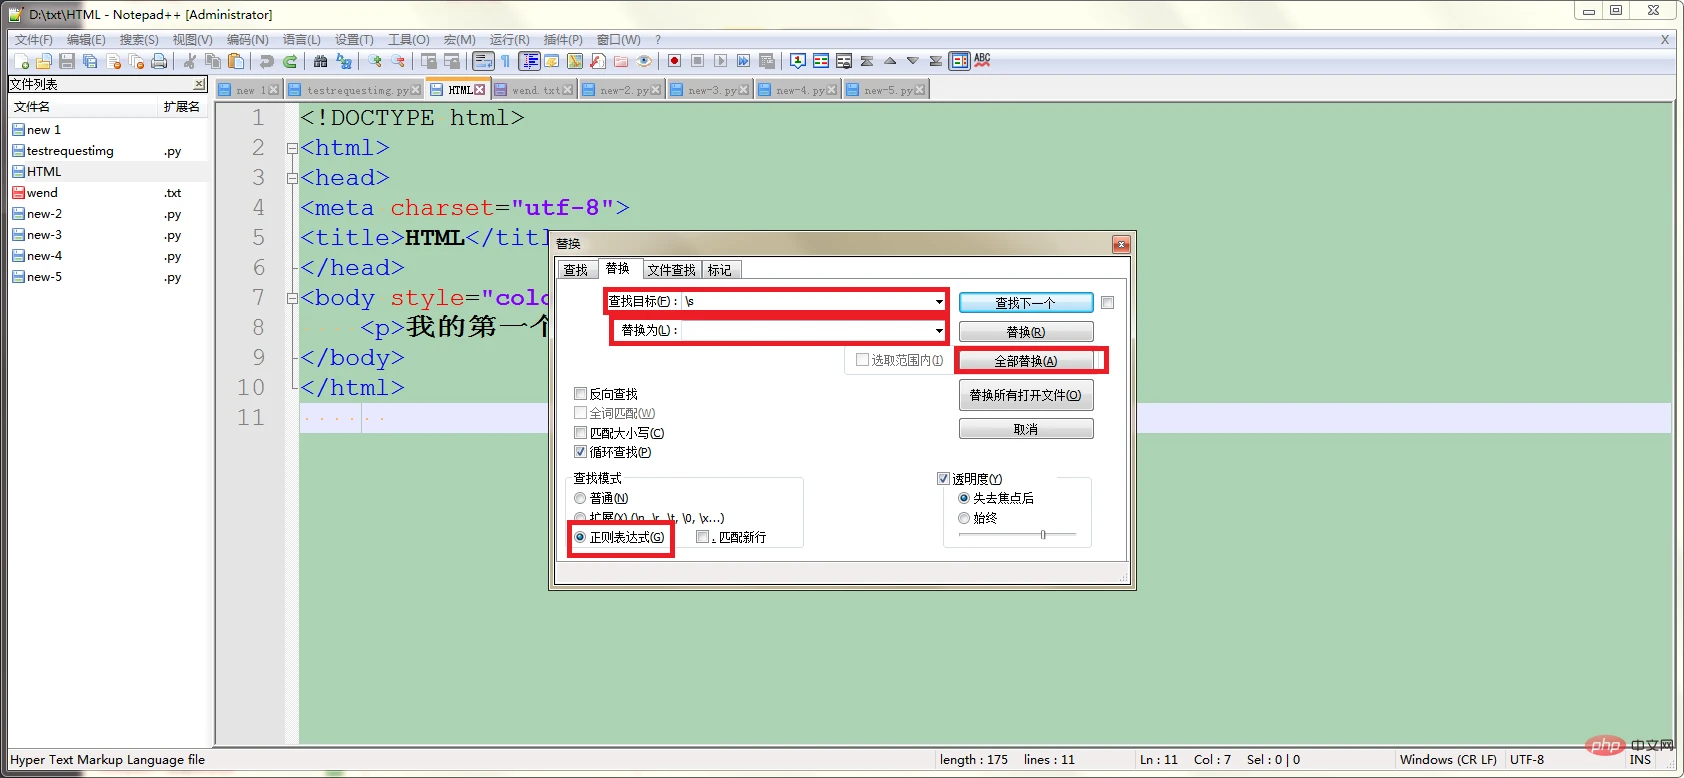Expand the 查找目标 (find what) dropdown arrow
Image resolution: width=1684 pixels, height=778 pixels.
point(939,301)
